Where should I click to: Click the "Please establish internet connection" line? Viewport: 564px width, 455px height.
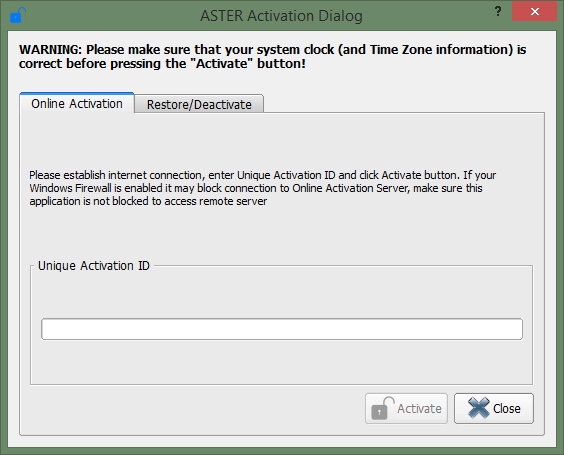[263, 175]
